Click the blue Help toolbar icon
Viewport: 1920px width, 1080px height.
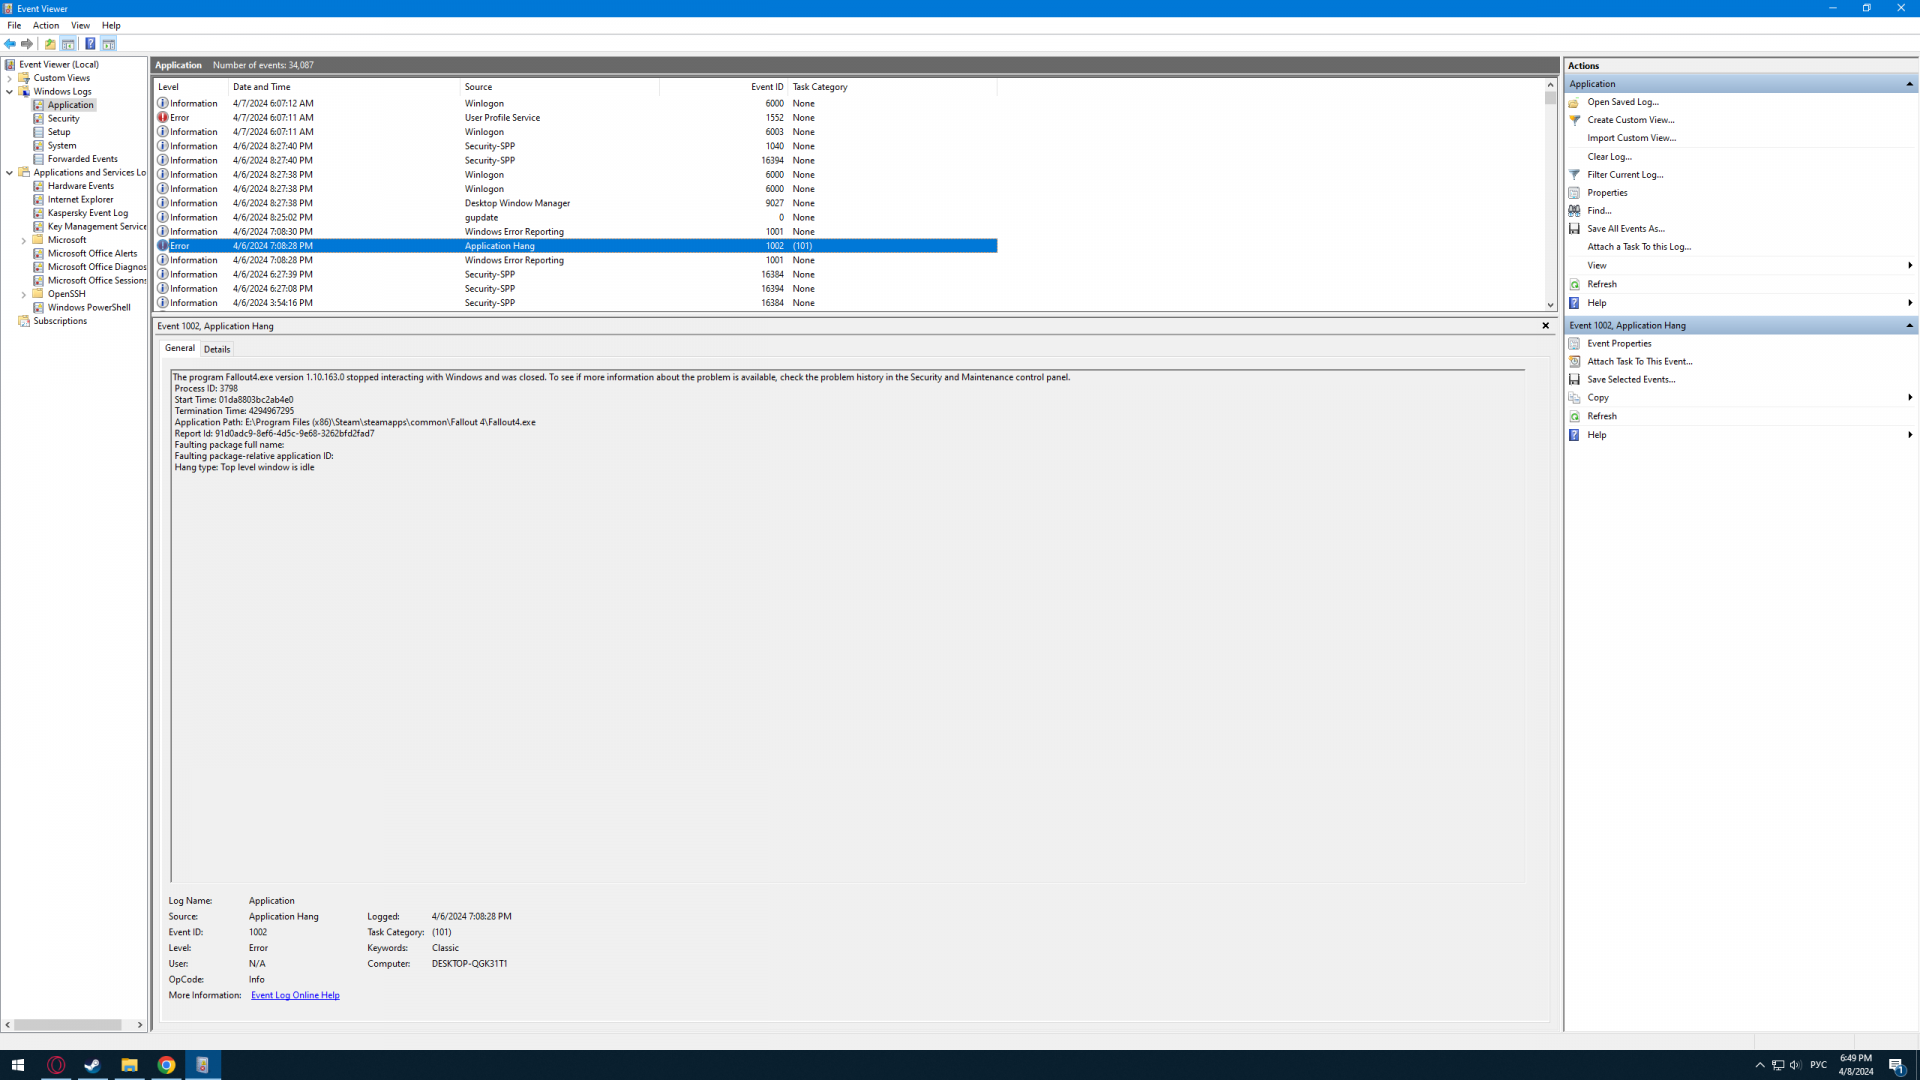coord(90,44)
